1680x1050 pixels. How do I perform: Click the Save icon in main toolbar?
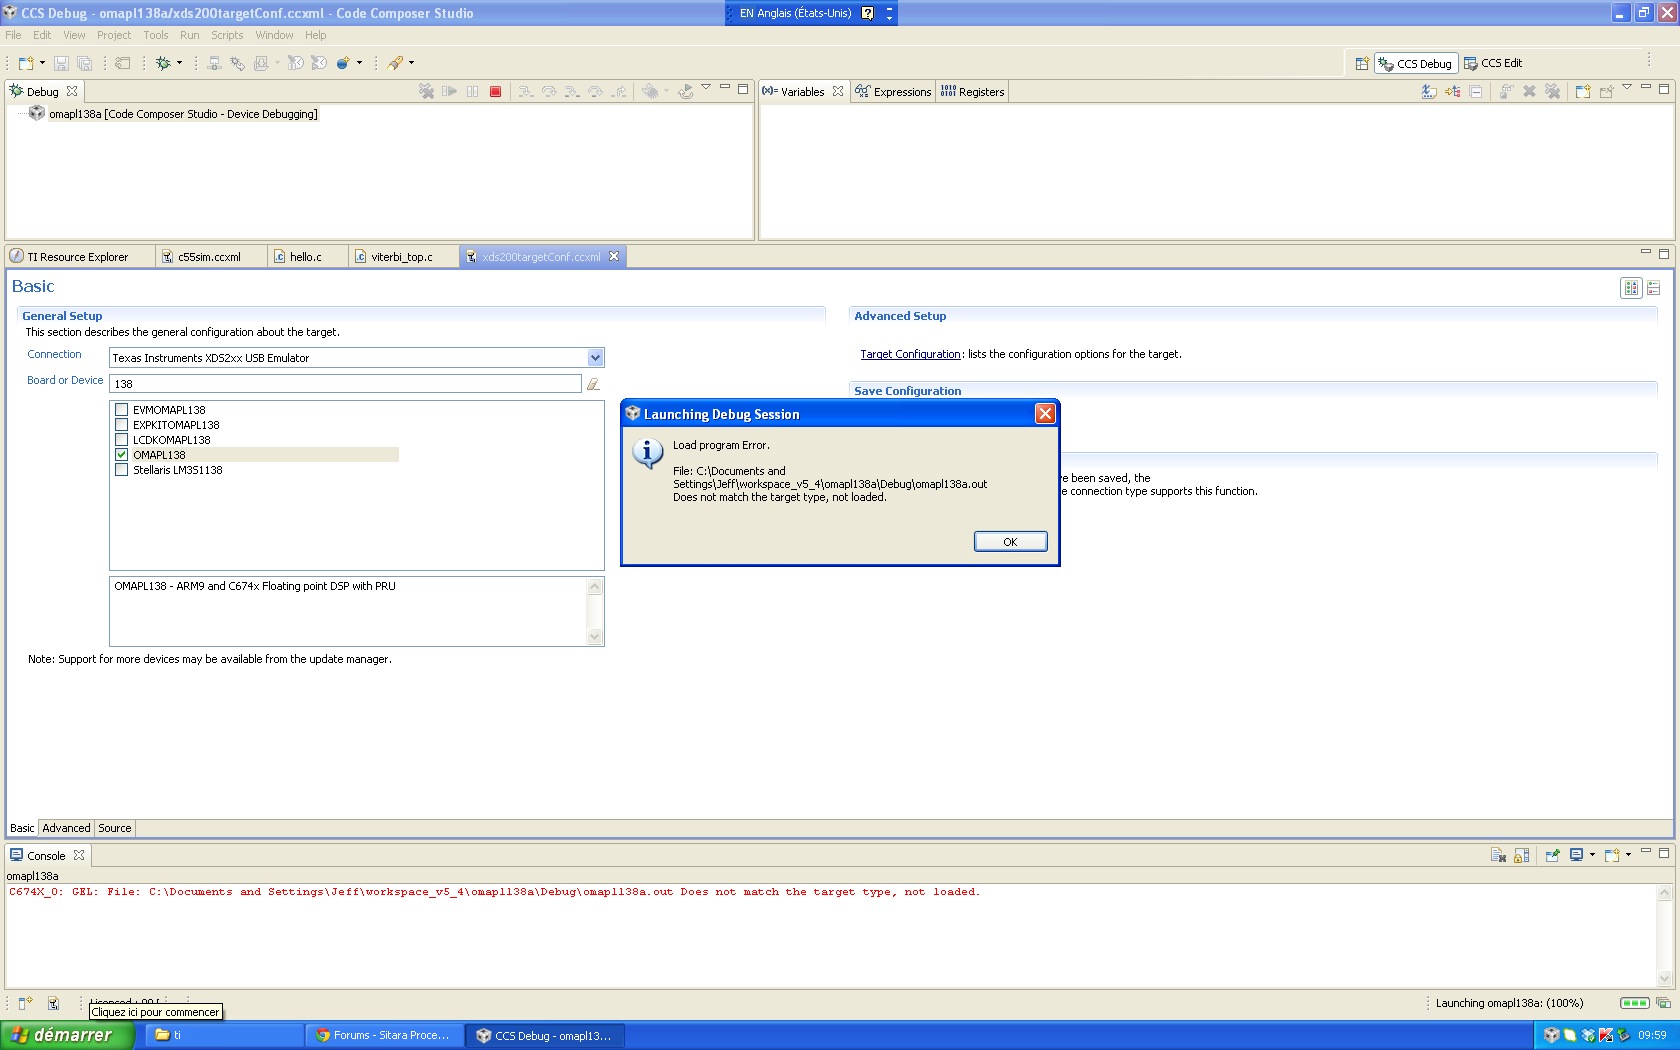point(61,63)
